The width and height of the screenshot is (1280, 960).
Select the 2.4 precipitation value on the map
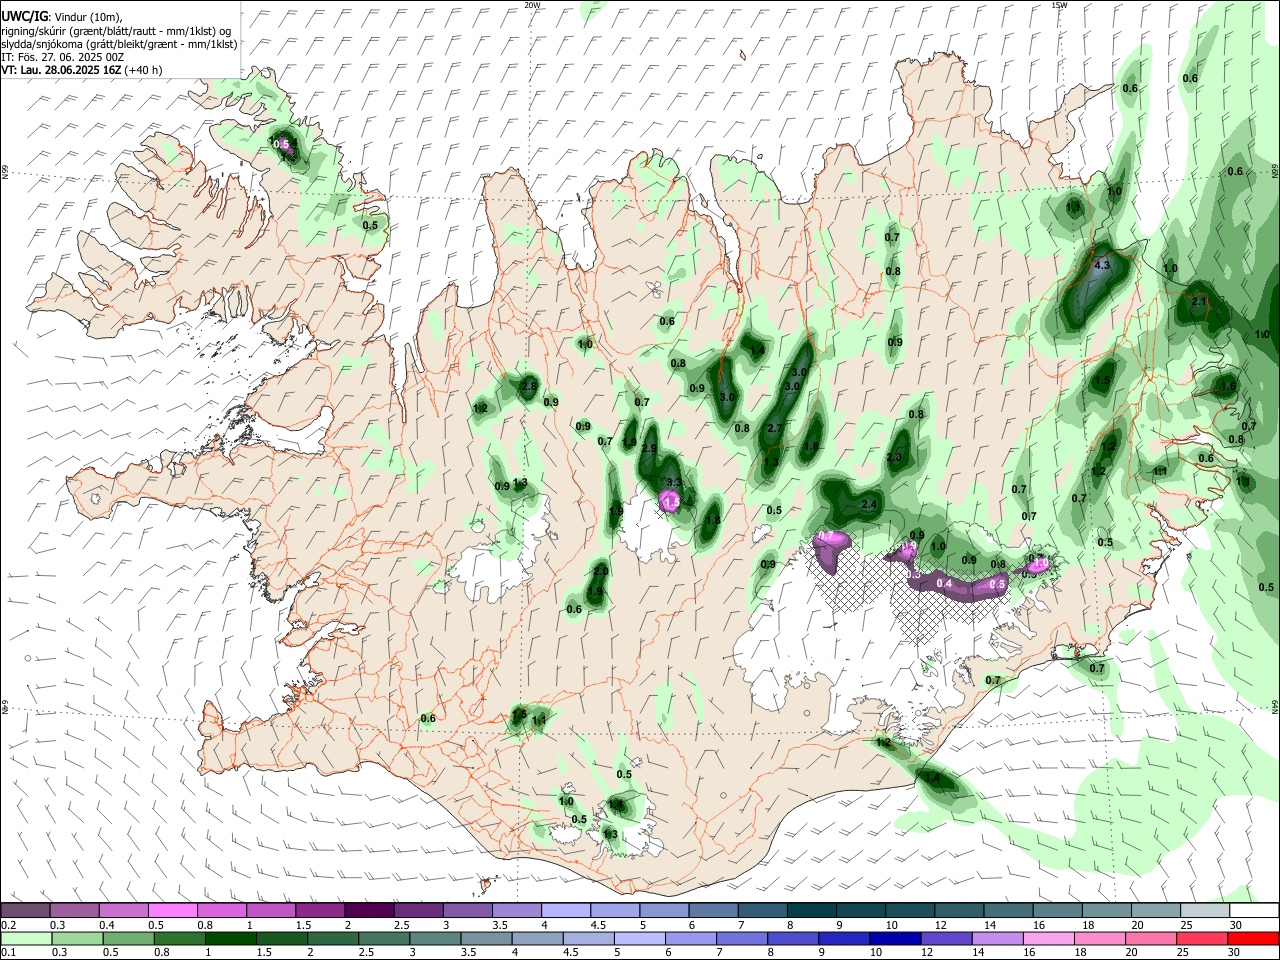[x=869, y=505]
